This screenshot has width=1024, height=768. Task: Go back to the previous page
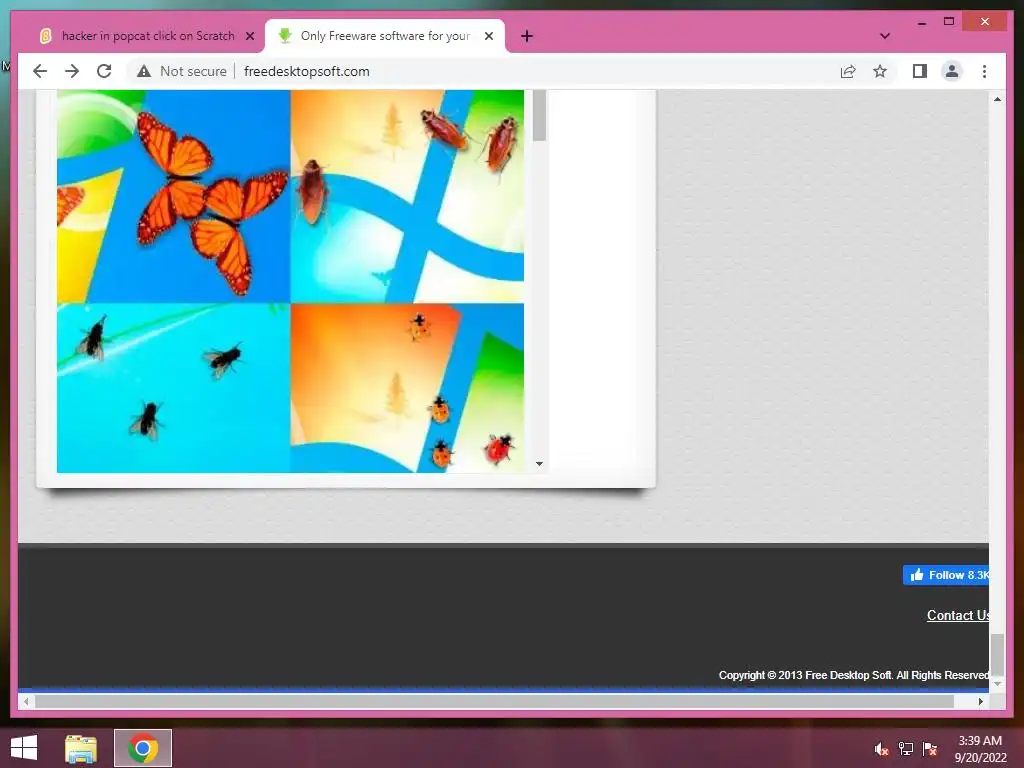[x=40, y=71]
